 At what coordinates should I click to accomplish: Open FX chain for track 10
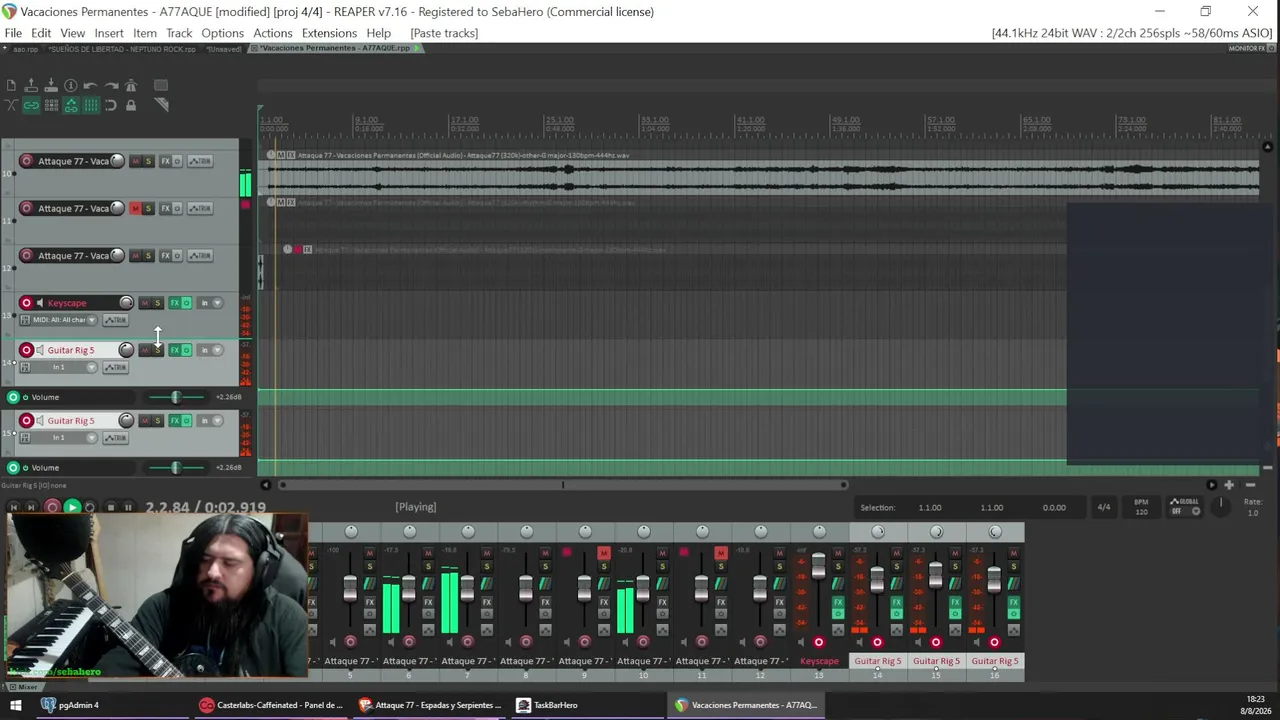165,161
